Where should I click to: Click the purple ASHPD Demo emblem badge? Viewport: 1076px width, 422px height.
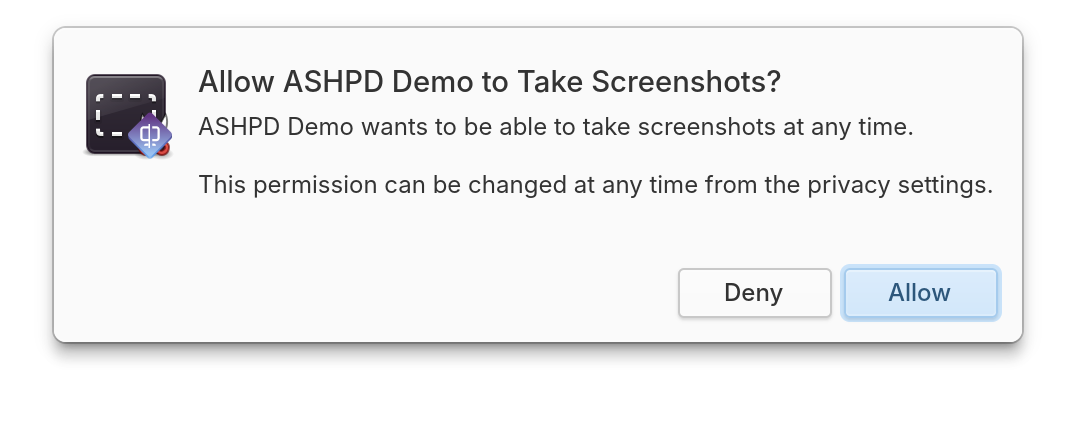[x=150, y=134]
